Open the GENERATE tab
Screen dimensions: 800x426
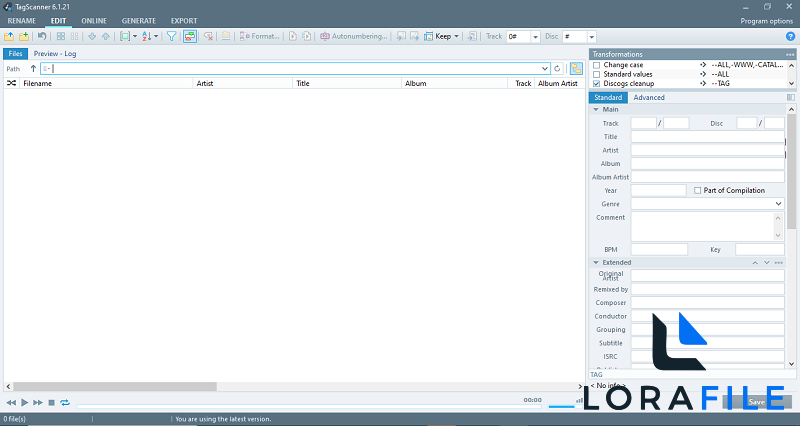click(x=139, y=21)
